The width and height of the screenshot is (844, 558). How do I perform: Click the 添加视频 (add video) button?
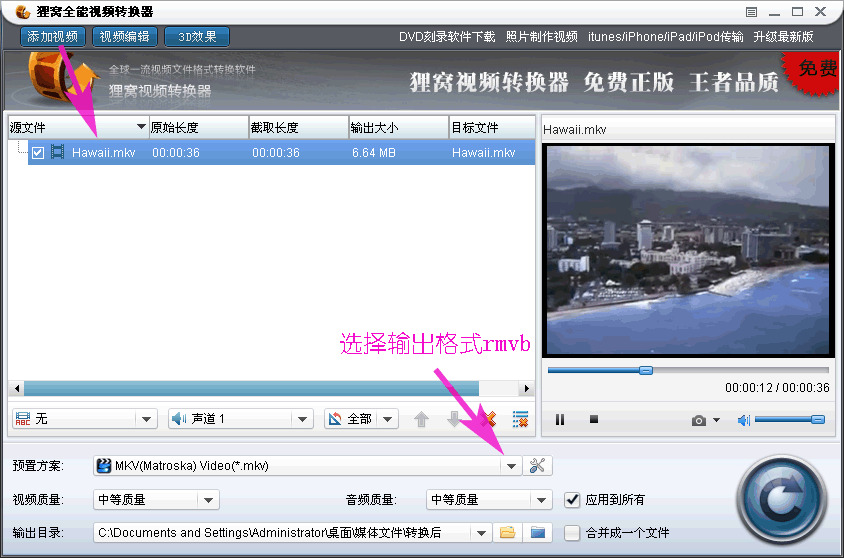(x=53, y=37)
